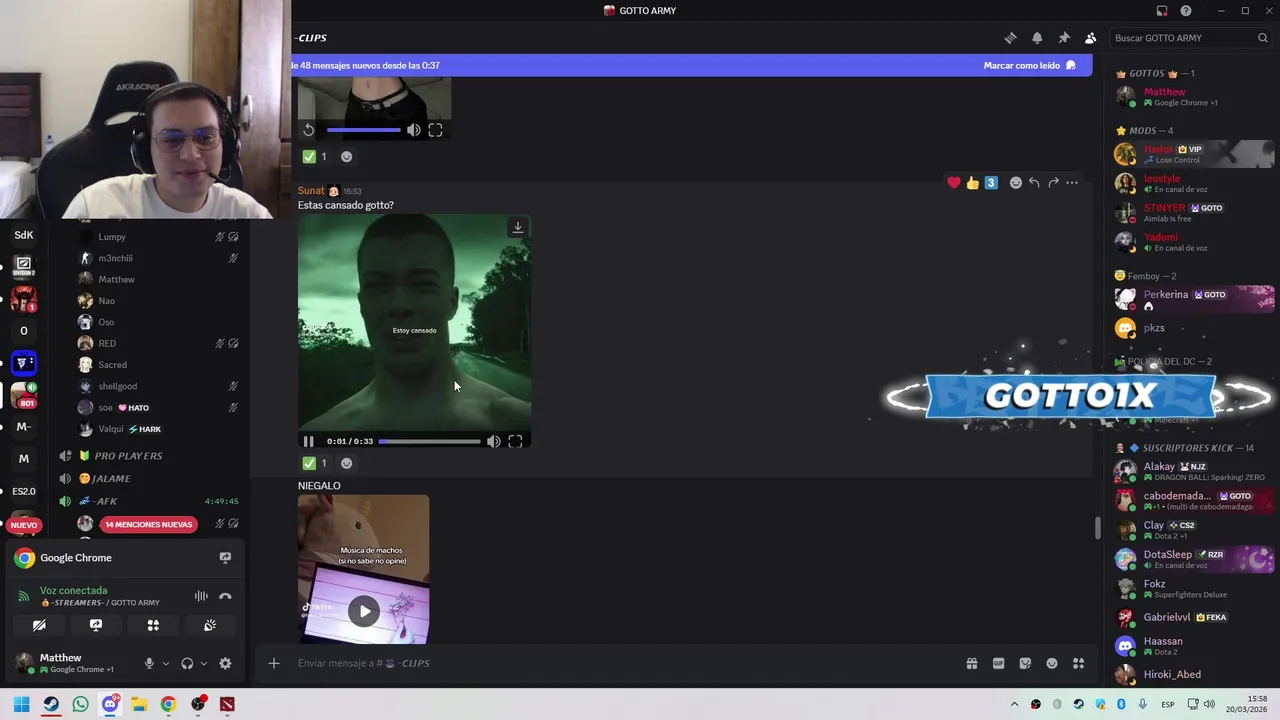Open the emoji picker in message bar
Screen dimensions: 1280x720
(x=1052, y=663)
